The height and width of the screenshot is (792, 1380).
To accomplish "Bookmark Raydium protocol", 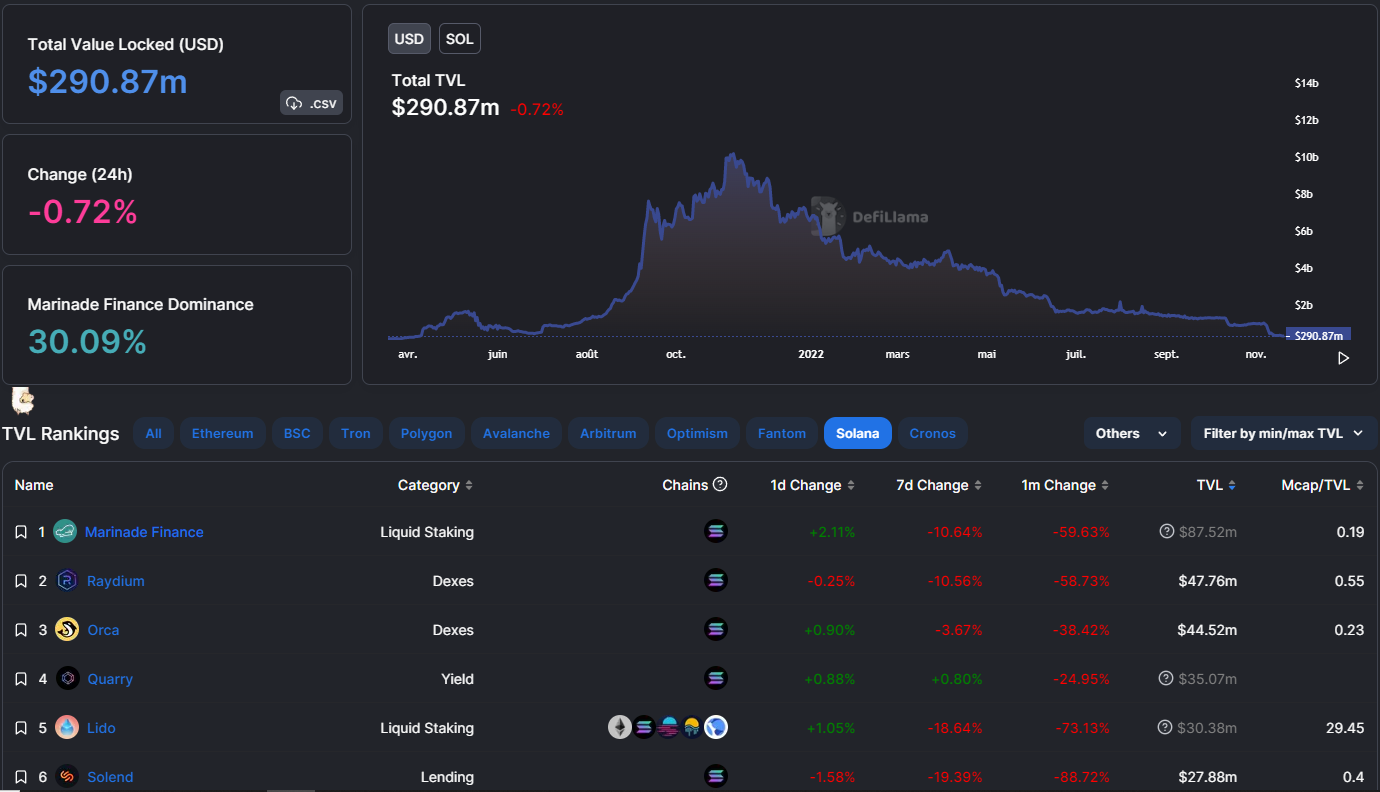I will point(21,581).
